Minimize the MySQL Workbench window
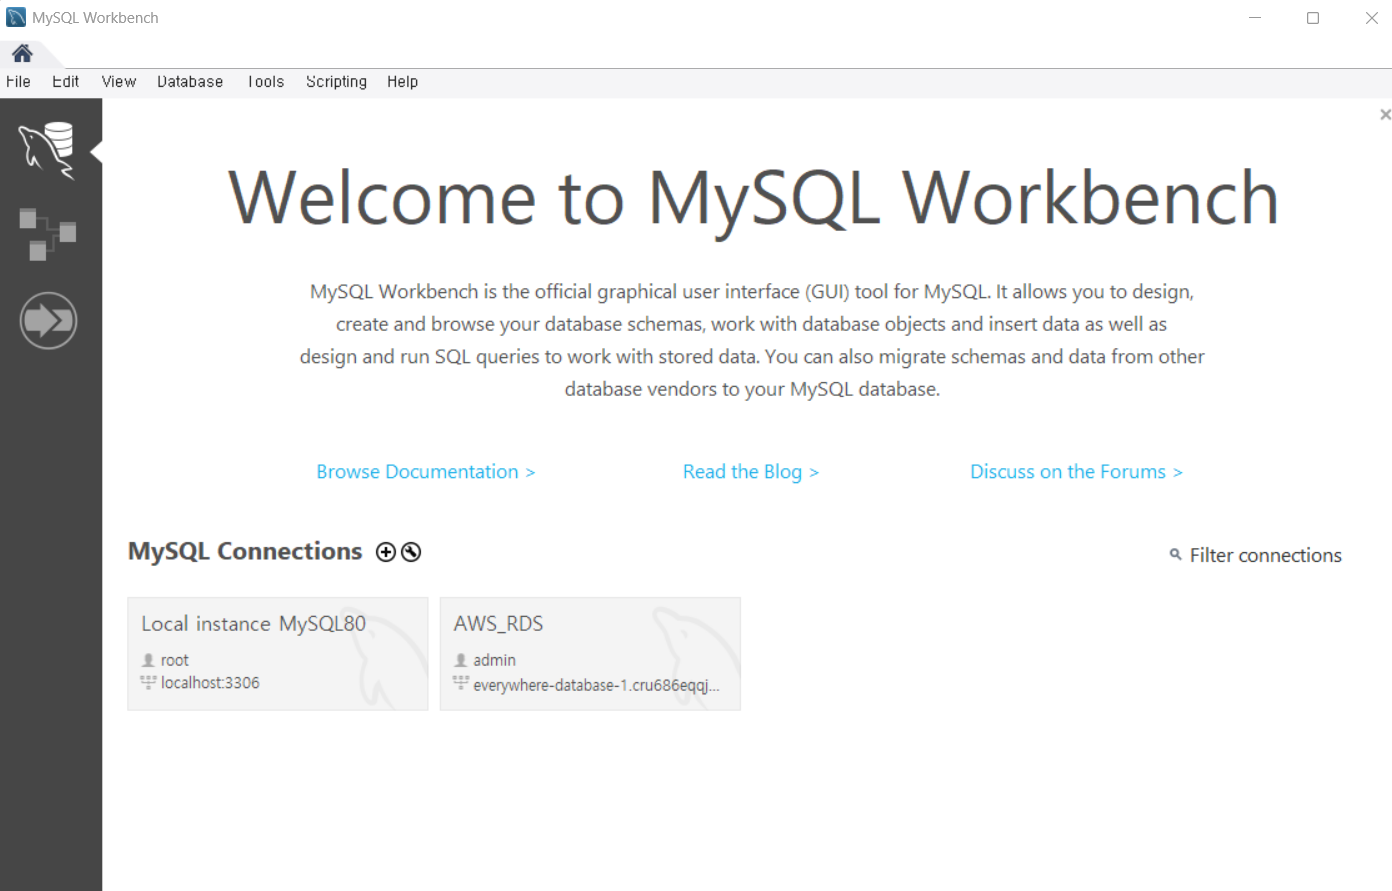 tap(1255, 18)
